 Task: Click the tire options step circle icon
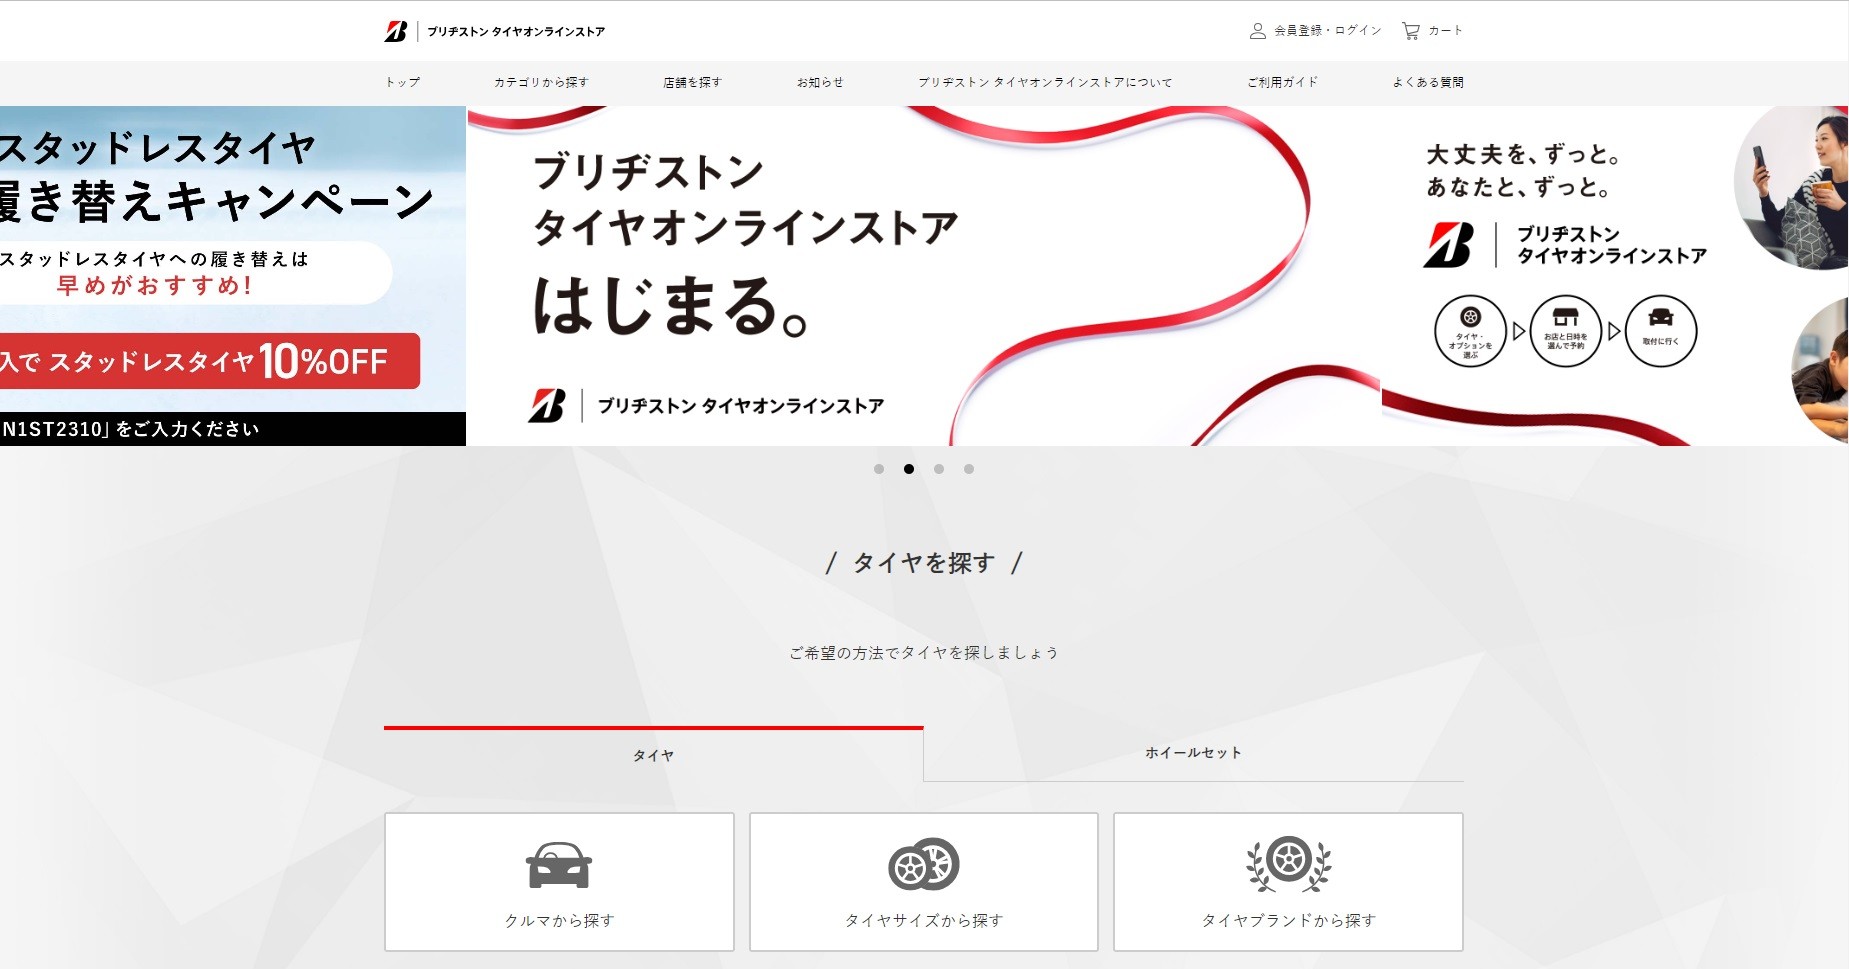(1470, 331)
